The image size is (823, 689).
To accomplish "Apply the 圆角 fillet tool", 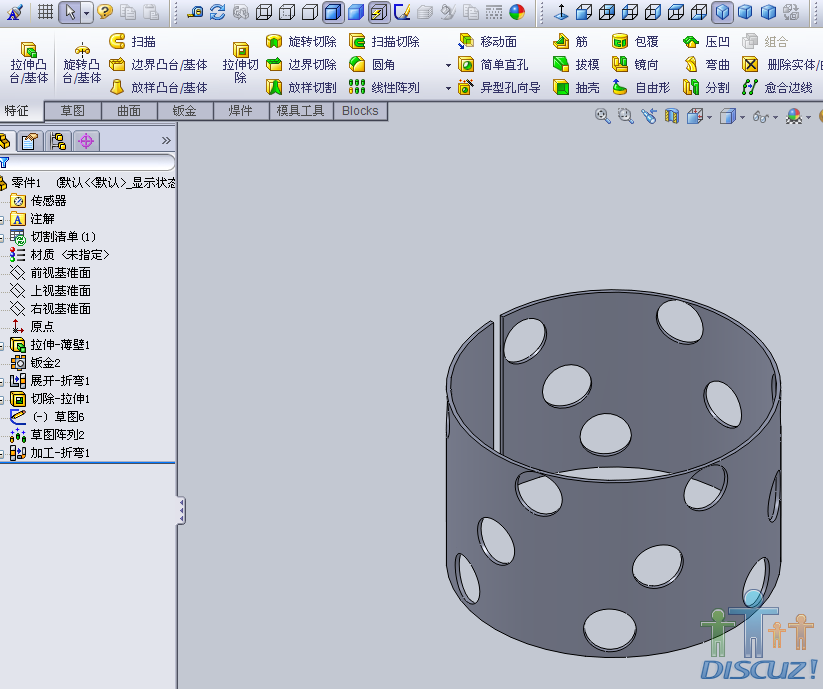I will [372, 65].
